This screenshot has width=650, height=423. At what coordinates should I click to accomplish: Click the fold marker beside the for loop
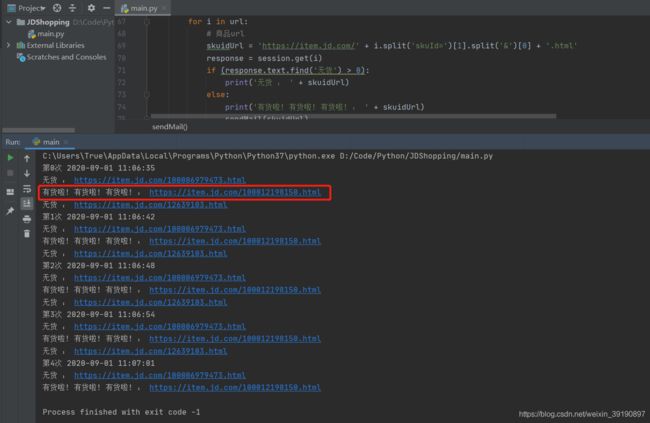[x=147, y=22]
